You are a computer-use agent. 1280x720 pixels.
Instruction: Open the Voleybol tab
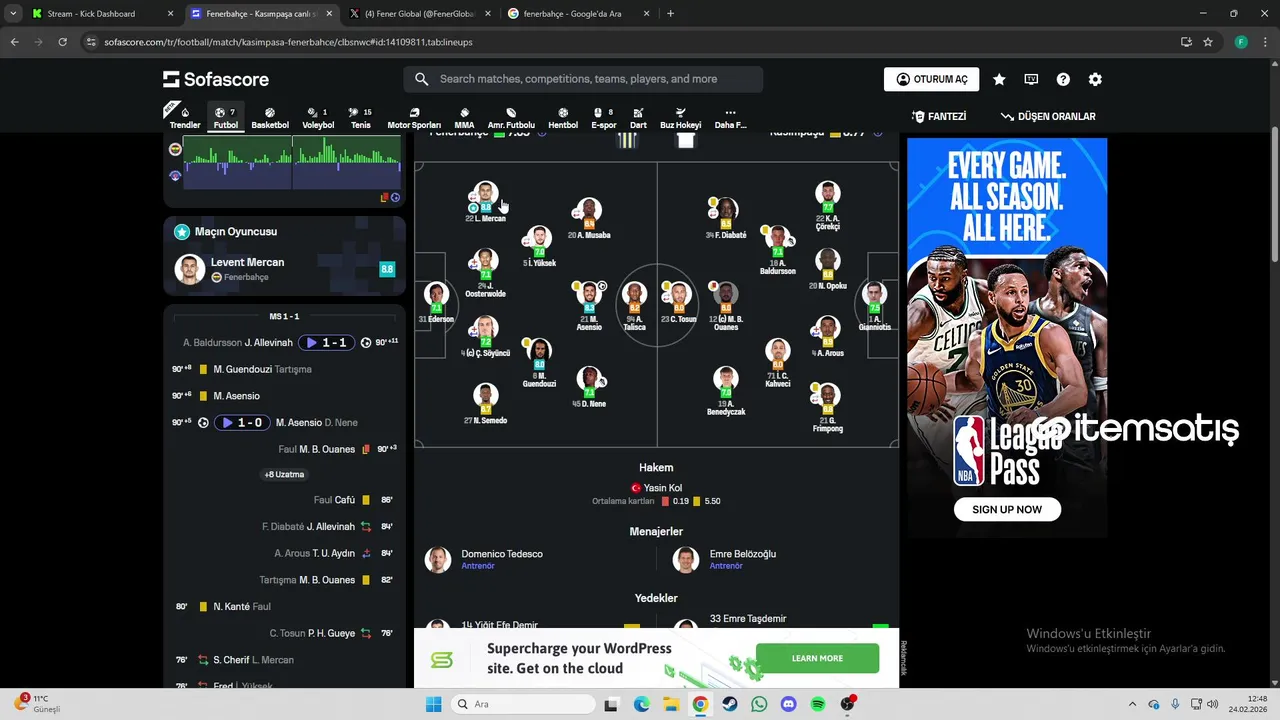pos(318,118)
